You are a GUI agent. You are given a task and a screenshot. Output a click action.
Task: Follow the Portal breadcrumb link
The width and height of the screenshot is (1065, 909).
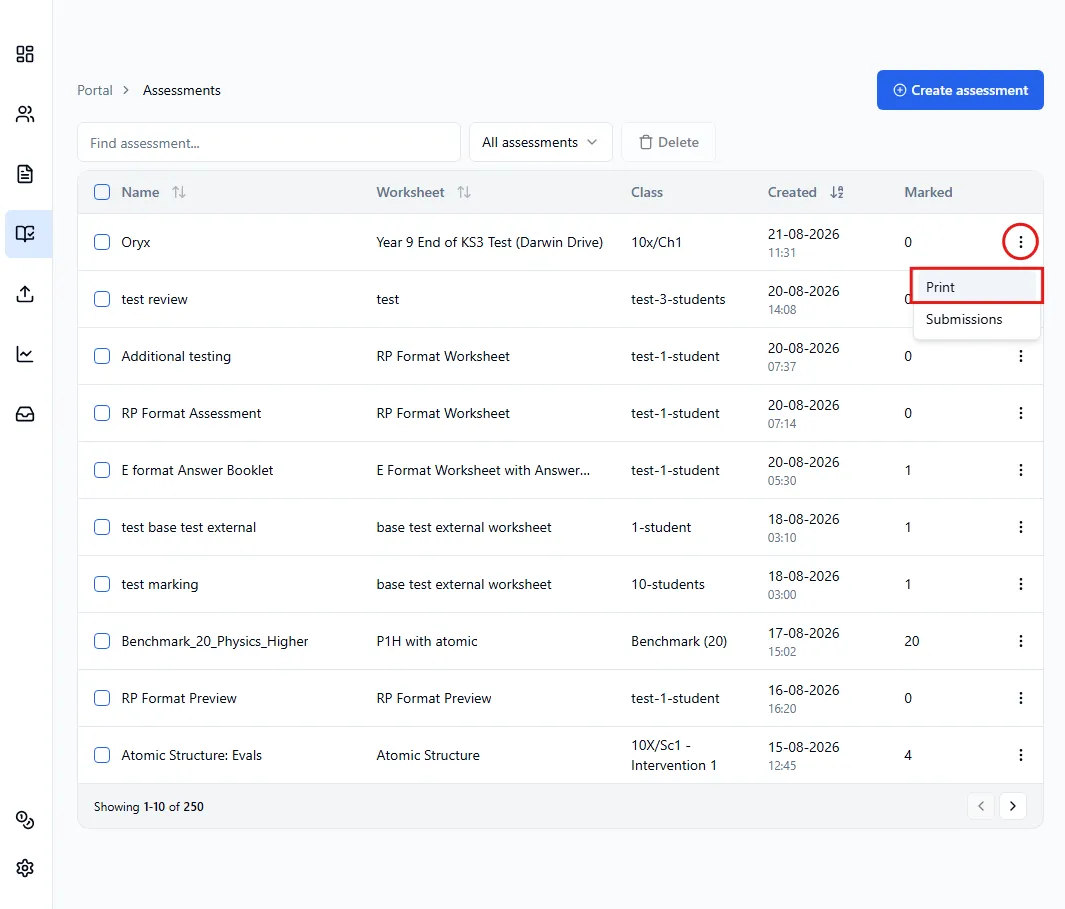pyautogui.click(x=94, y=90)
